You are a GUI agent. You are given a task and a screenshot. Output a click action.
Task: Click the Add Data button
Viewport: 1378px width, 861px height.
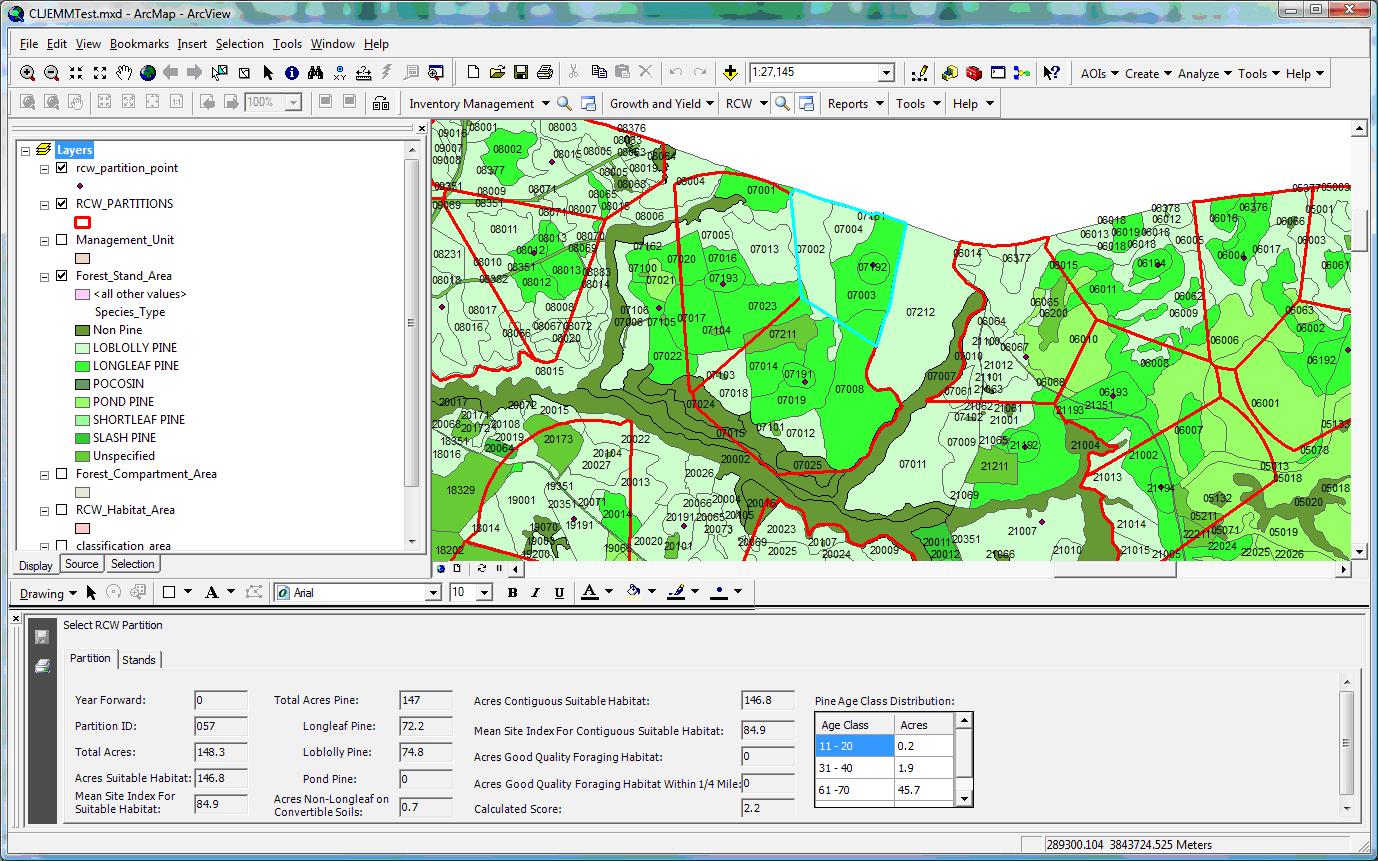[x=731, y=73]
